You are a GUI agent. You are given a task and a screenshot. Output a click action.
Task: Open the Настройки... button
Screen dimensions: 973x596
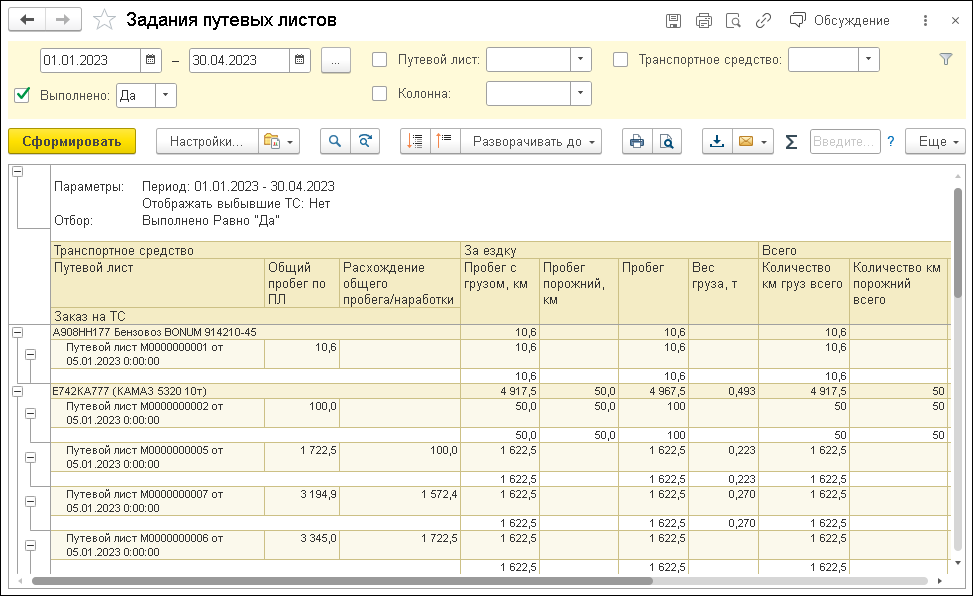(x=207, y=142)
